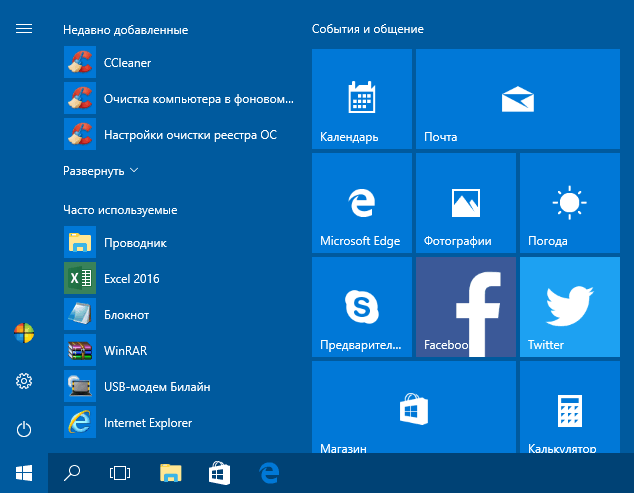Open Task View on the taskbar
634x493 pixels.
pos(120,472)
